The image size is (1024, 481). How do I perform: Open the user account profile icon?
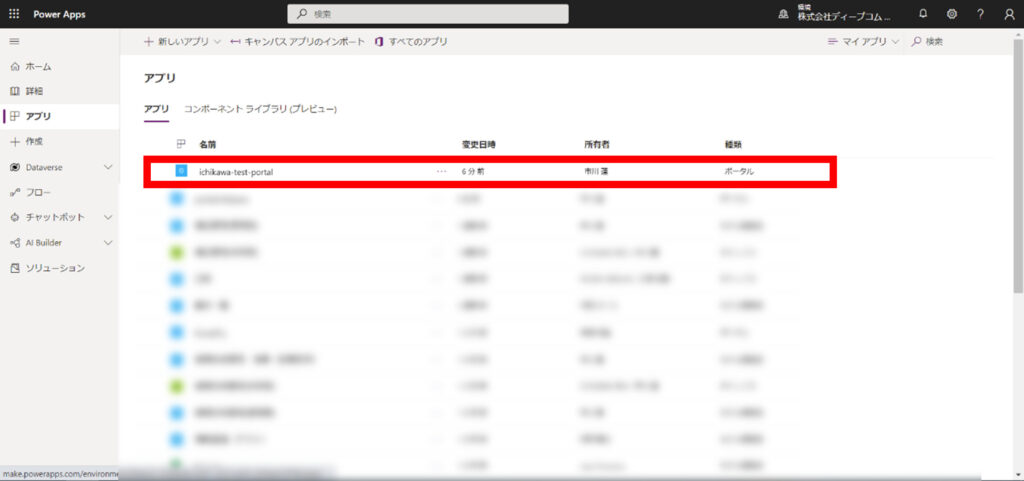(x=1008, y=14)
